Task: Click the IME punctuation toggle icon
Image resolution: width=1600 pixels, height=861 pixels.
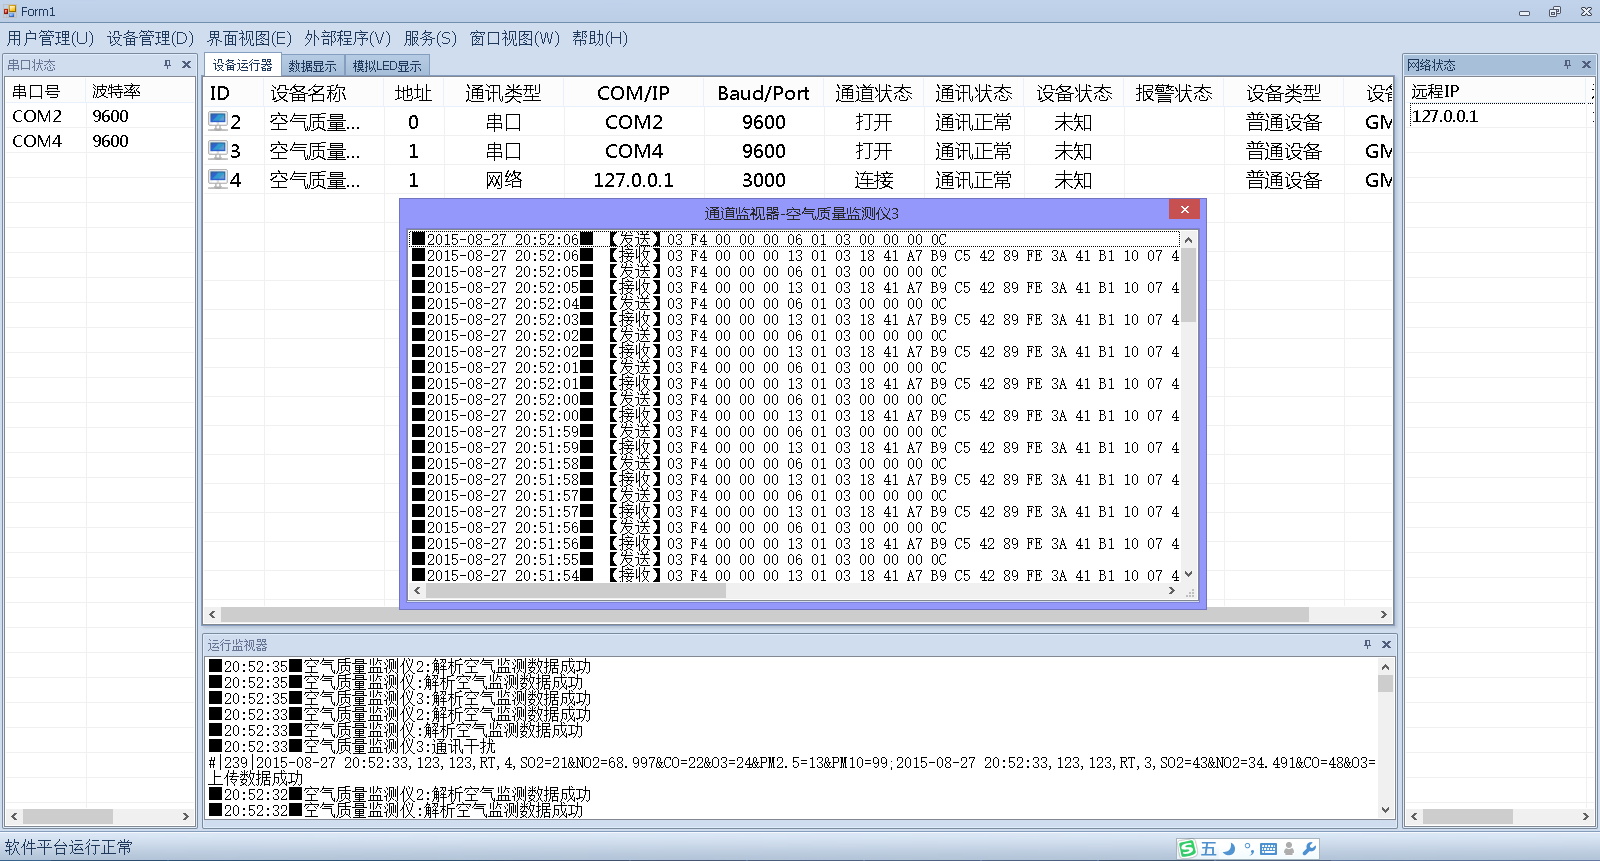Action: click(1249, 848)
